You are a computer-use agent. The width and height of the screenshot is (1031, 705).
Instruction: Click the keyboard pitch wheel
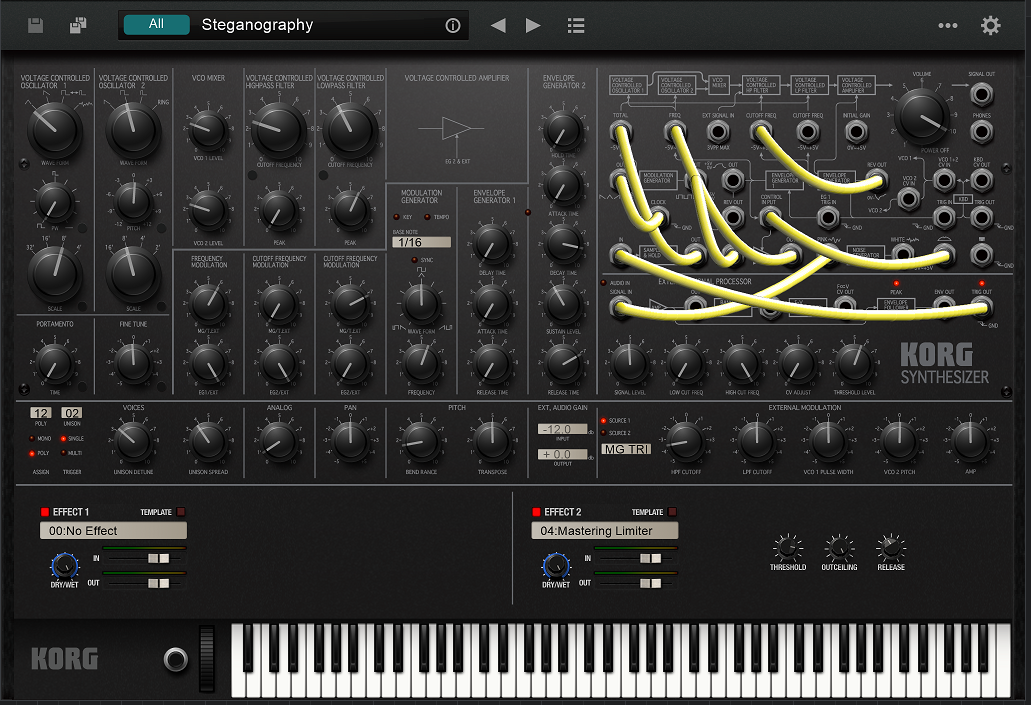tap(207, 658)
